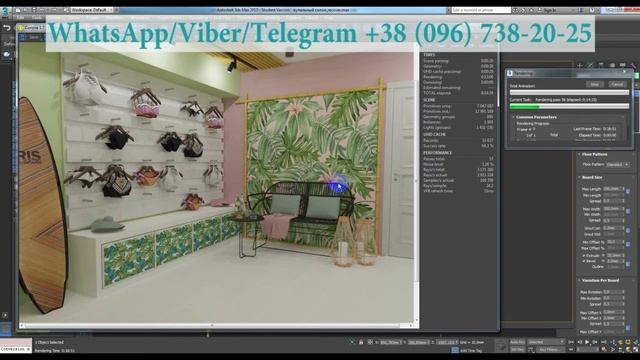640x360 pixels.
Task: Click the Y coordinate field
Action: 418,342
